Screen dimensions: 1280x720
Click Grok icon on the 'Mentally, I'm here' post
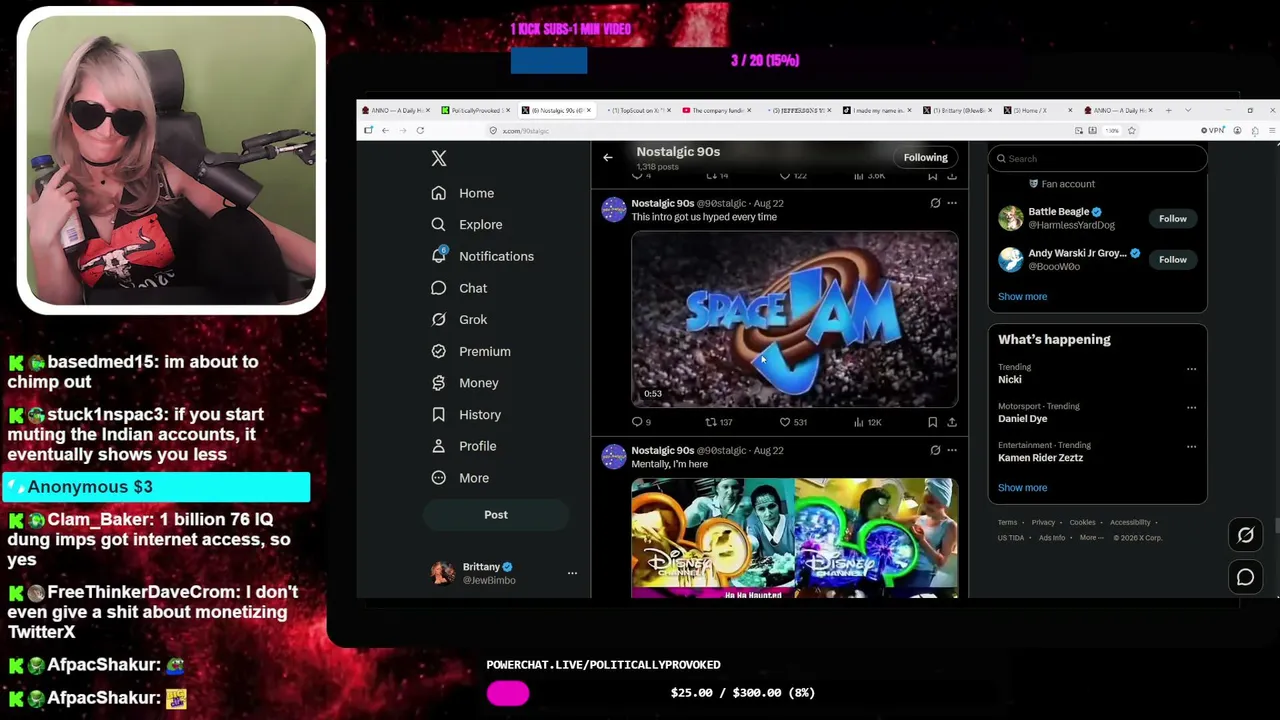coord(935,450)
